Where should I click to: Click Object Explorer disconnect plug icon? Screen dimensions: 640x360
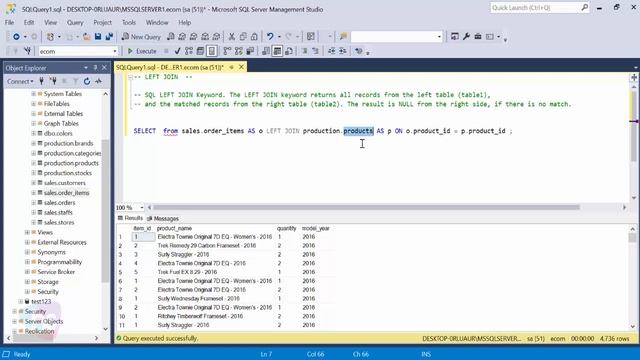point(53,81)
